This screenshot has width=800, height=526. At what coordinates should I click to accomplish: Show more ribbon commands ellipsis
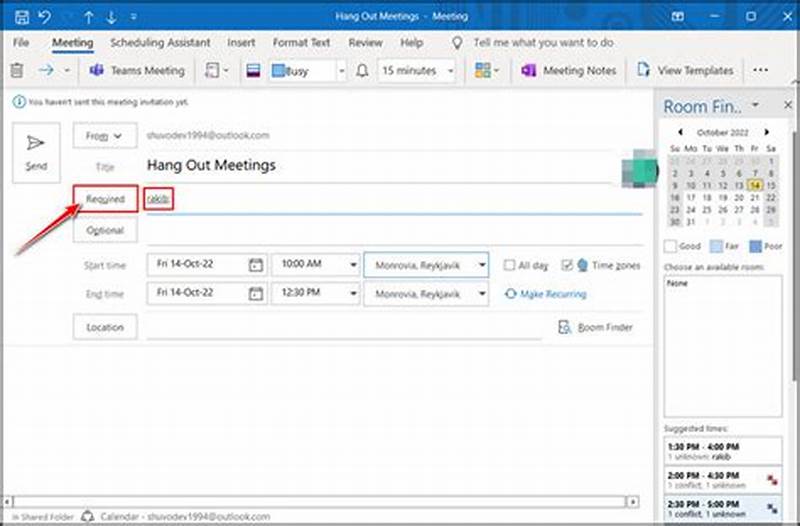click(x=760, y=70)
